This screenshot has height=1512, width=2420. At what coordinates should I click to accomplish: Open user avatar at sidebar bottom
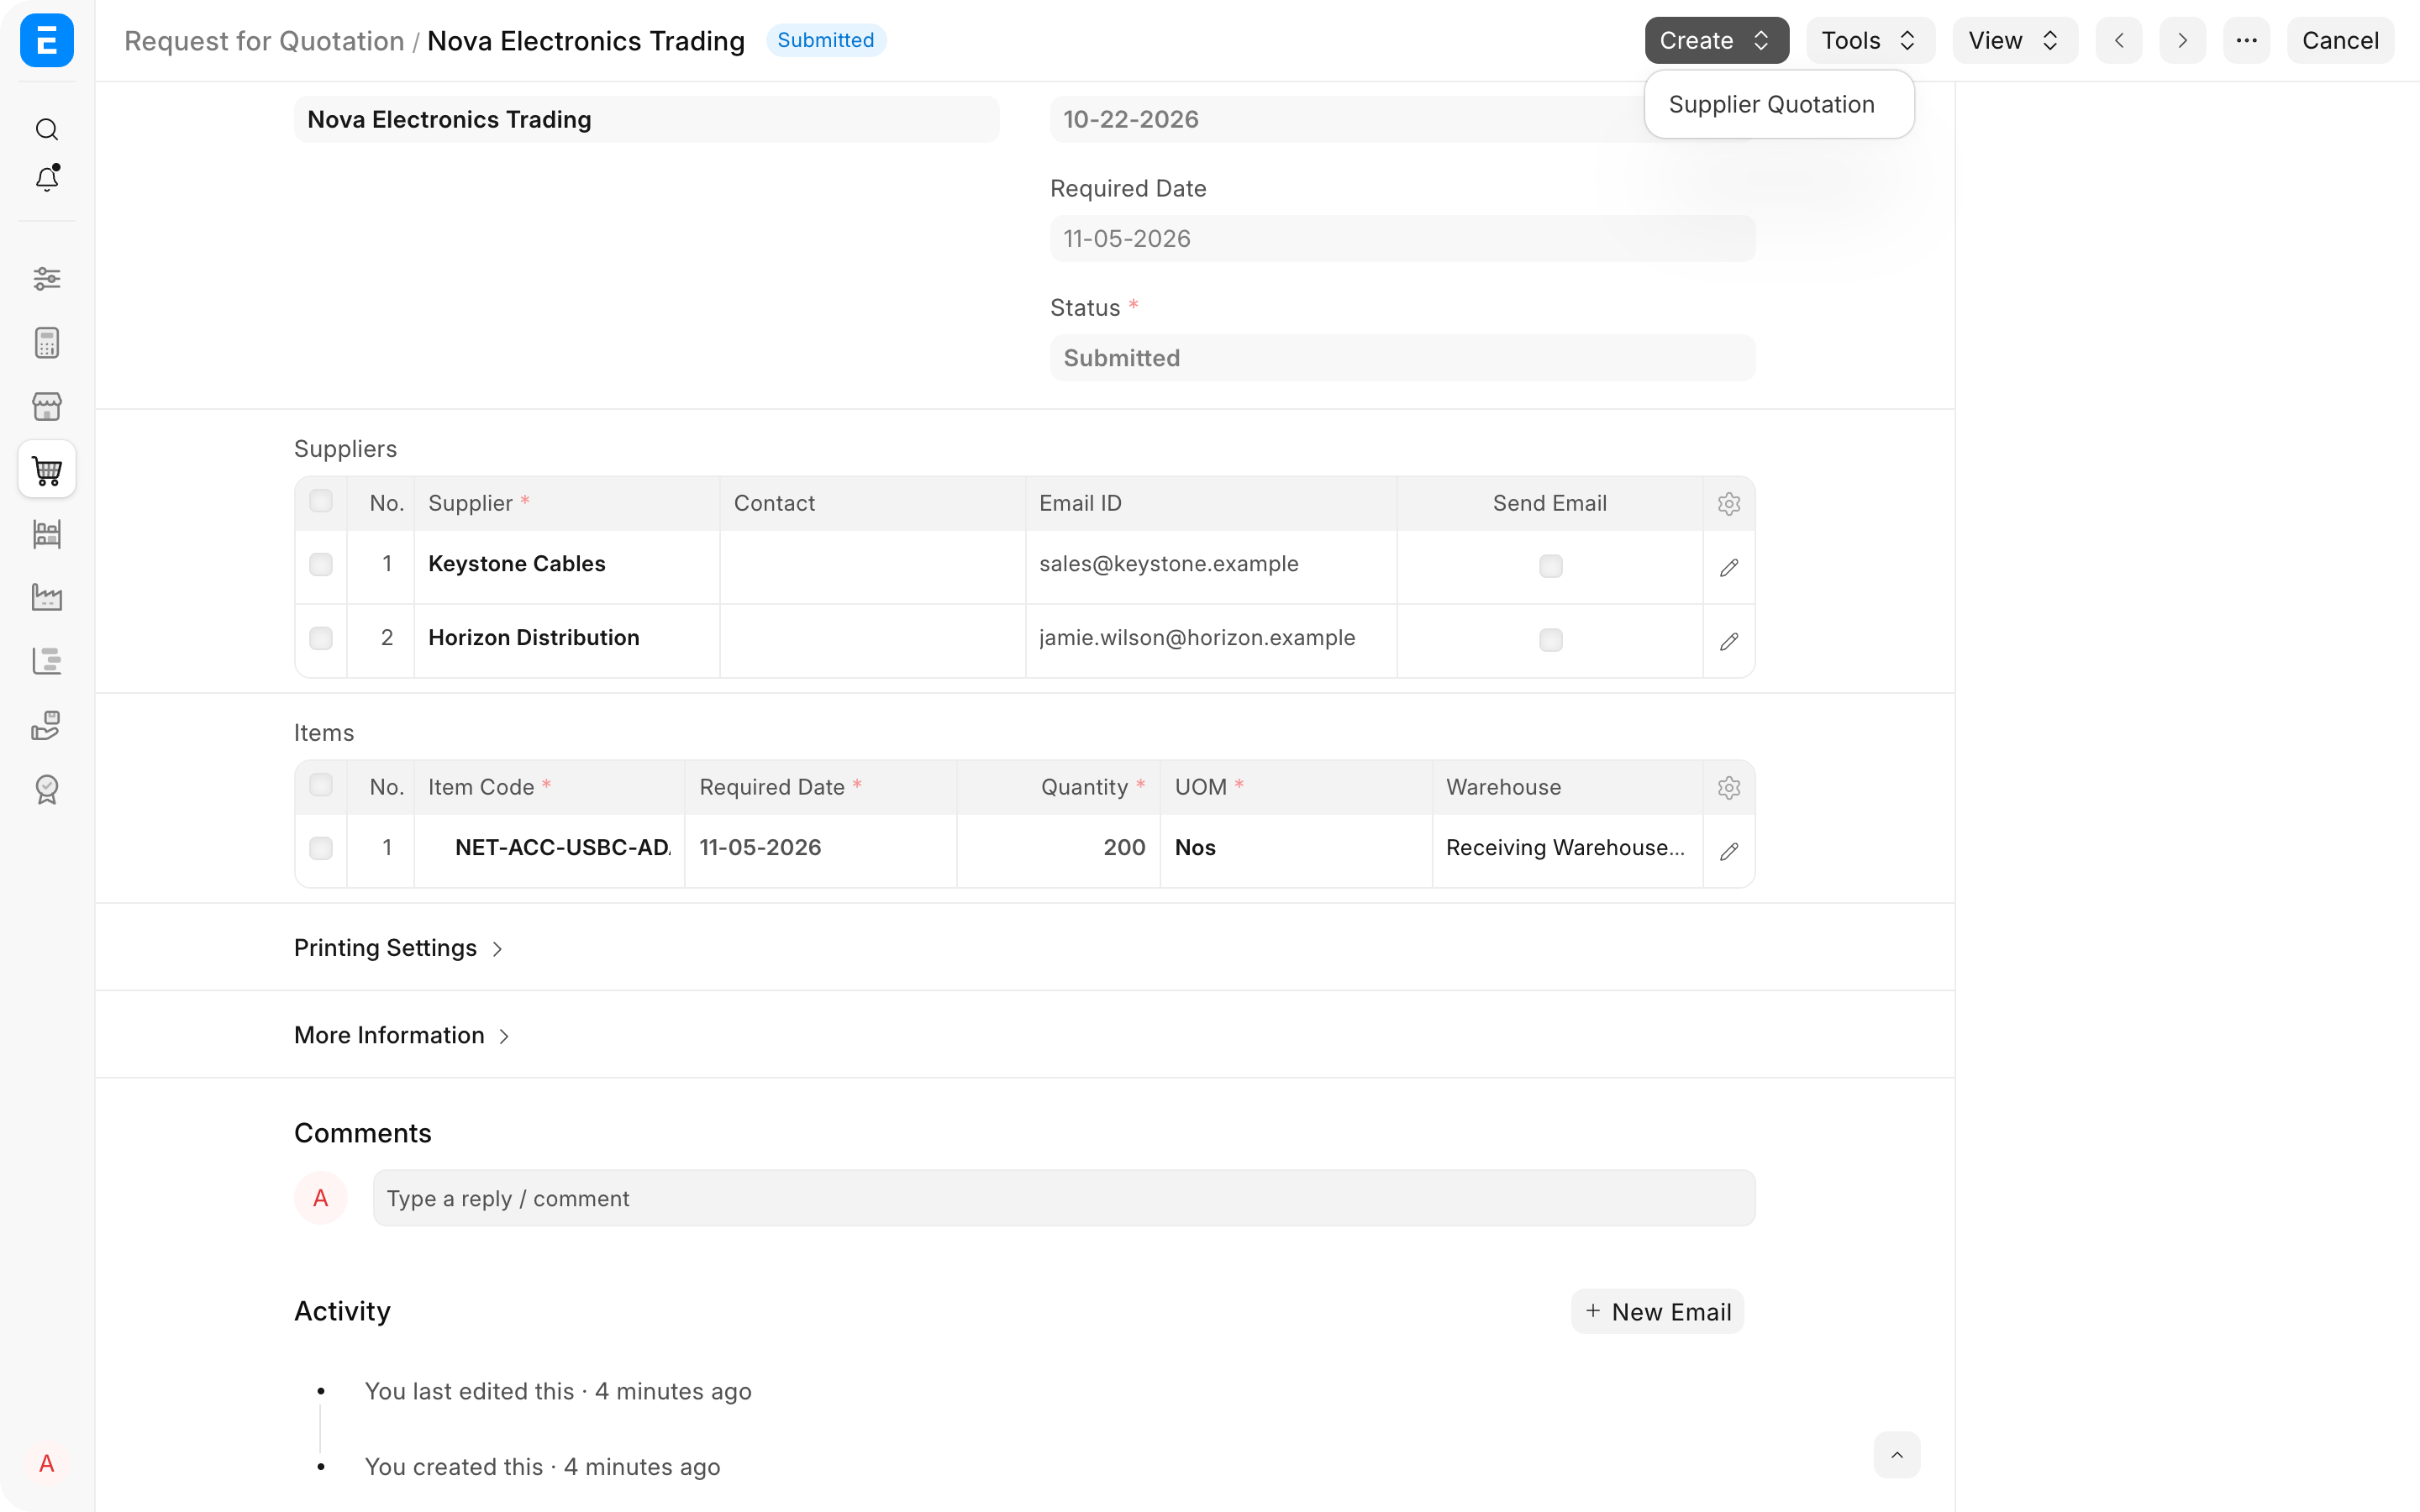coord(47,1464)
